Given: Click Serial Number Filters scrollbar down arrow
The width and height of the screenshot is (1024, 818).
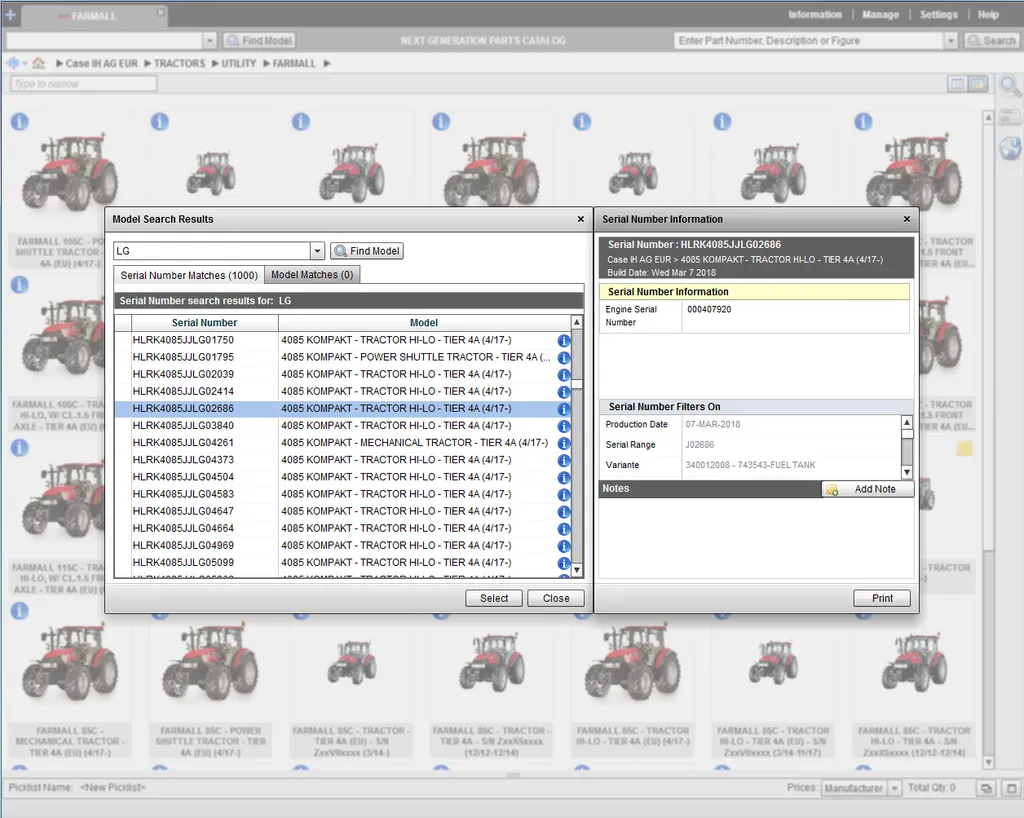Looking at the screenshot, I should (x=906, y=472).
